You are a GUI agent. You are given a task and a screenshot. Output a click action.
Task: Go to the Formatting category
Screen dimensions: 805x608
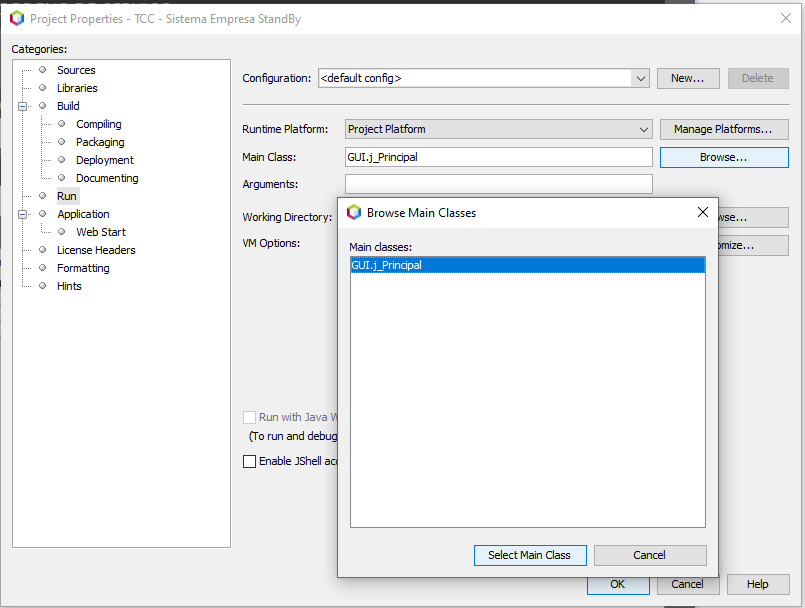click(x=83, y=268)
